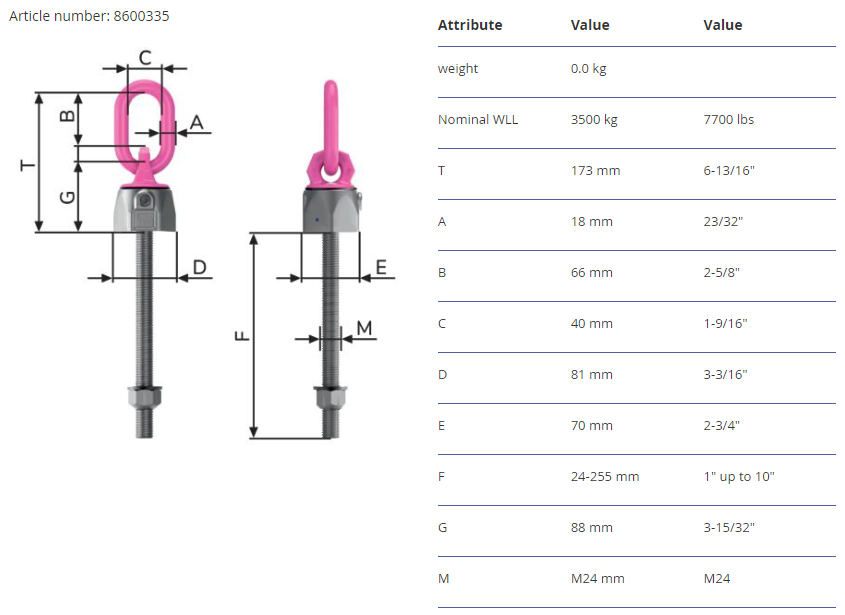Viewport: 845px width, 615px height.
Task: Click the hex nut on the left bolt
Action: (144, 397)
